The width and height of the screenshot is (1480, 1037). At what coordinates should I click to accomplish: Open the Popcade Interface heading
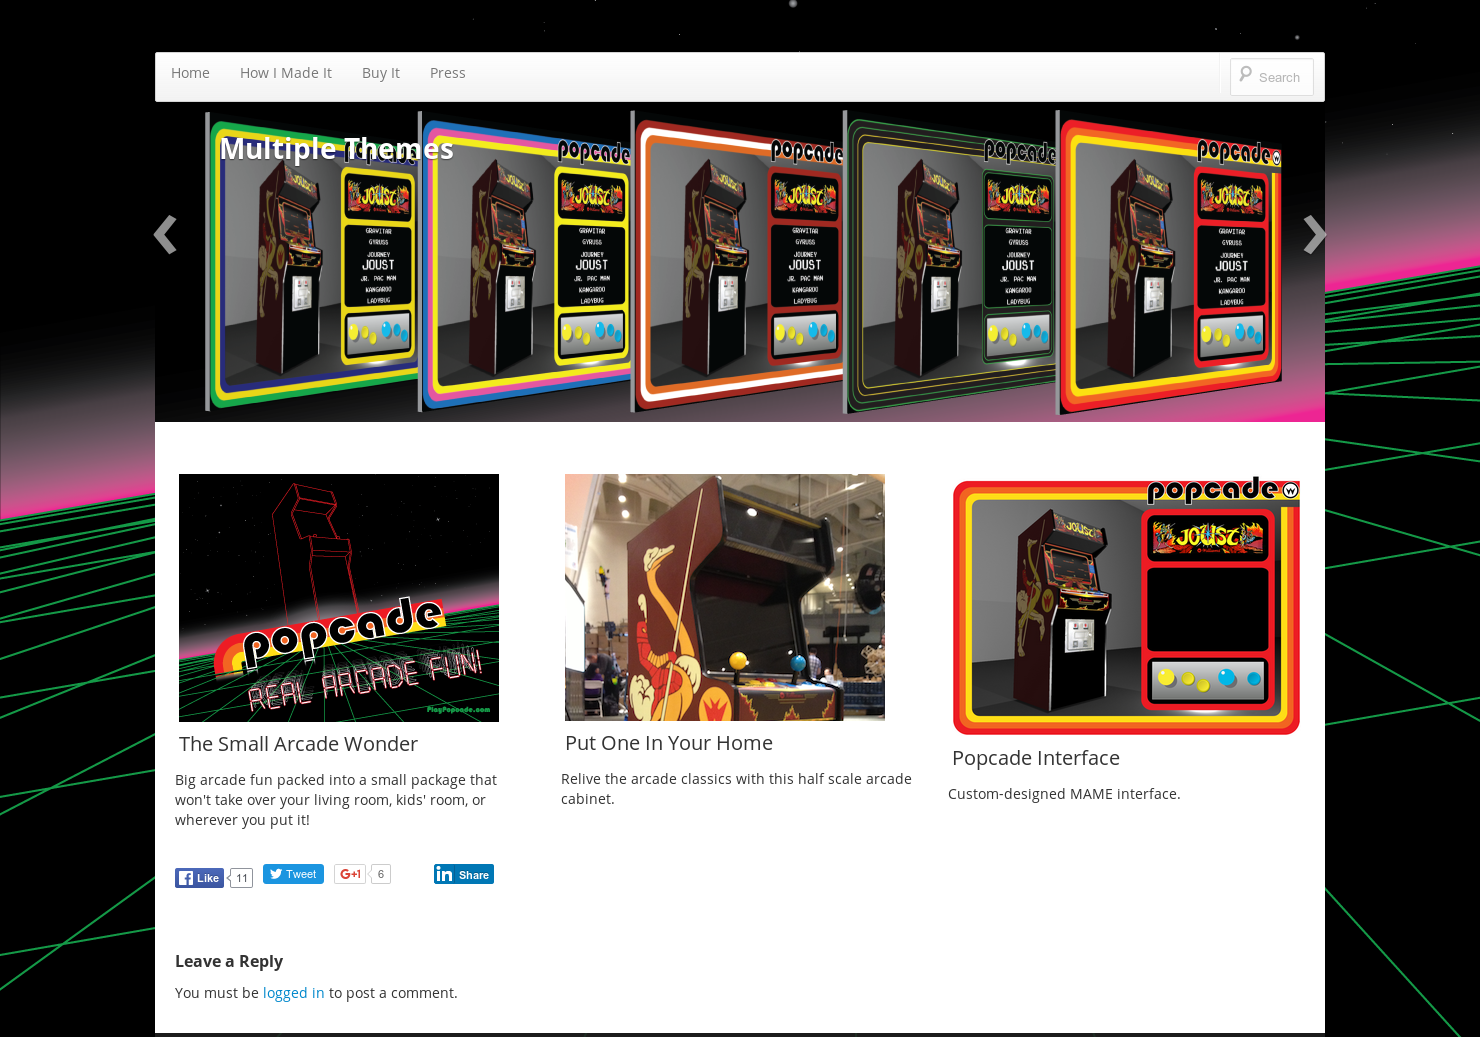coord(1036,758)
